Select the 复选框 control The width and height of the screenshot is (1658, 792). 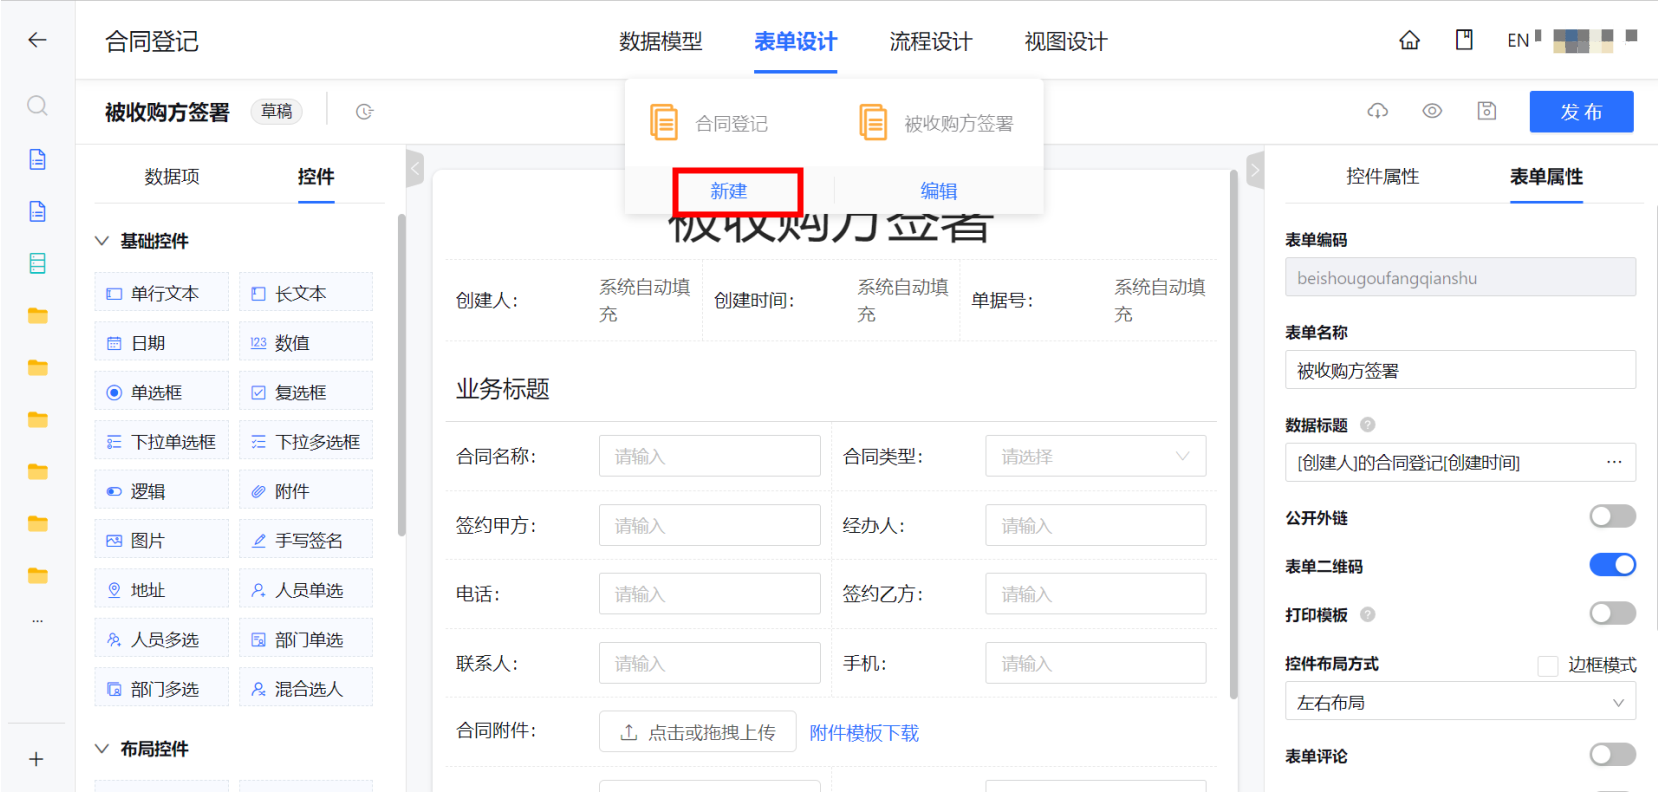coord(306,392)
